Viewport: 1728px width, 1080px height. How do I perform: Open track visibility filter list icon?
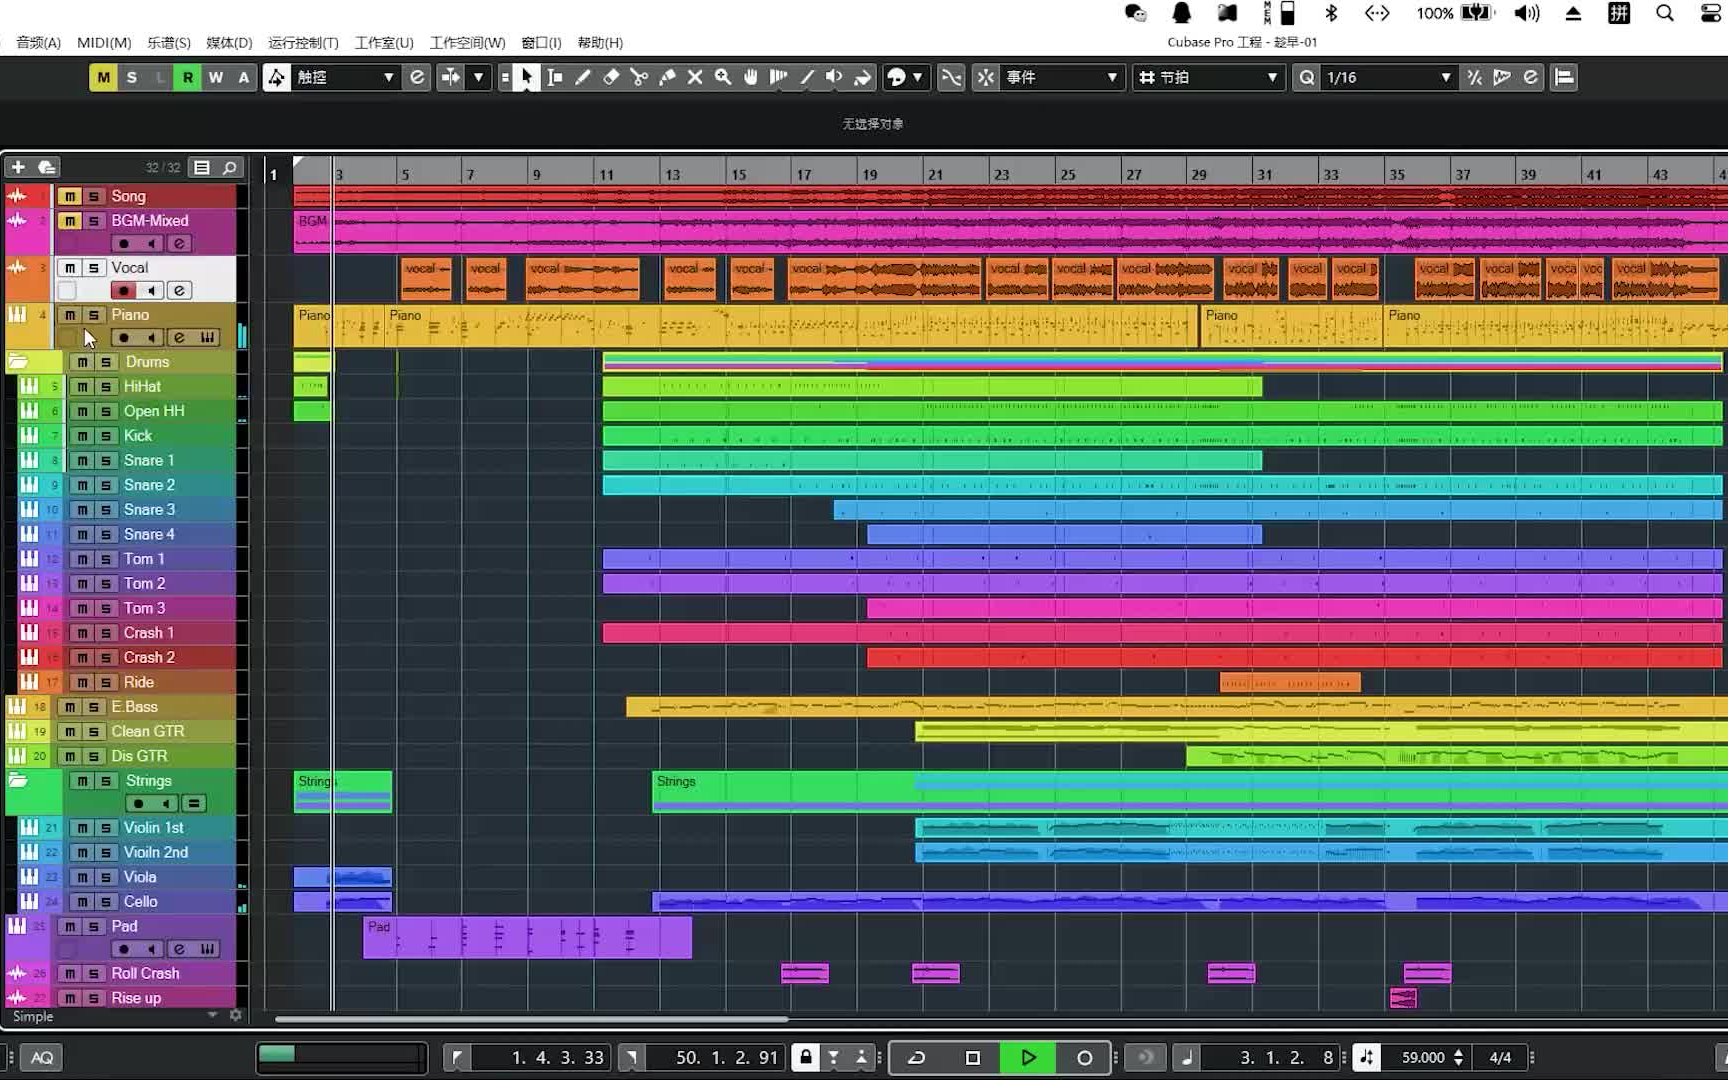click(x=202, y=167)
